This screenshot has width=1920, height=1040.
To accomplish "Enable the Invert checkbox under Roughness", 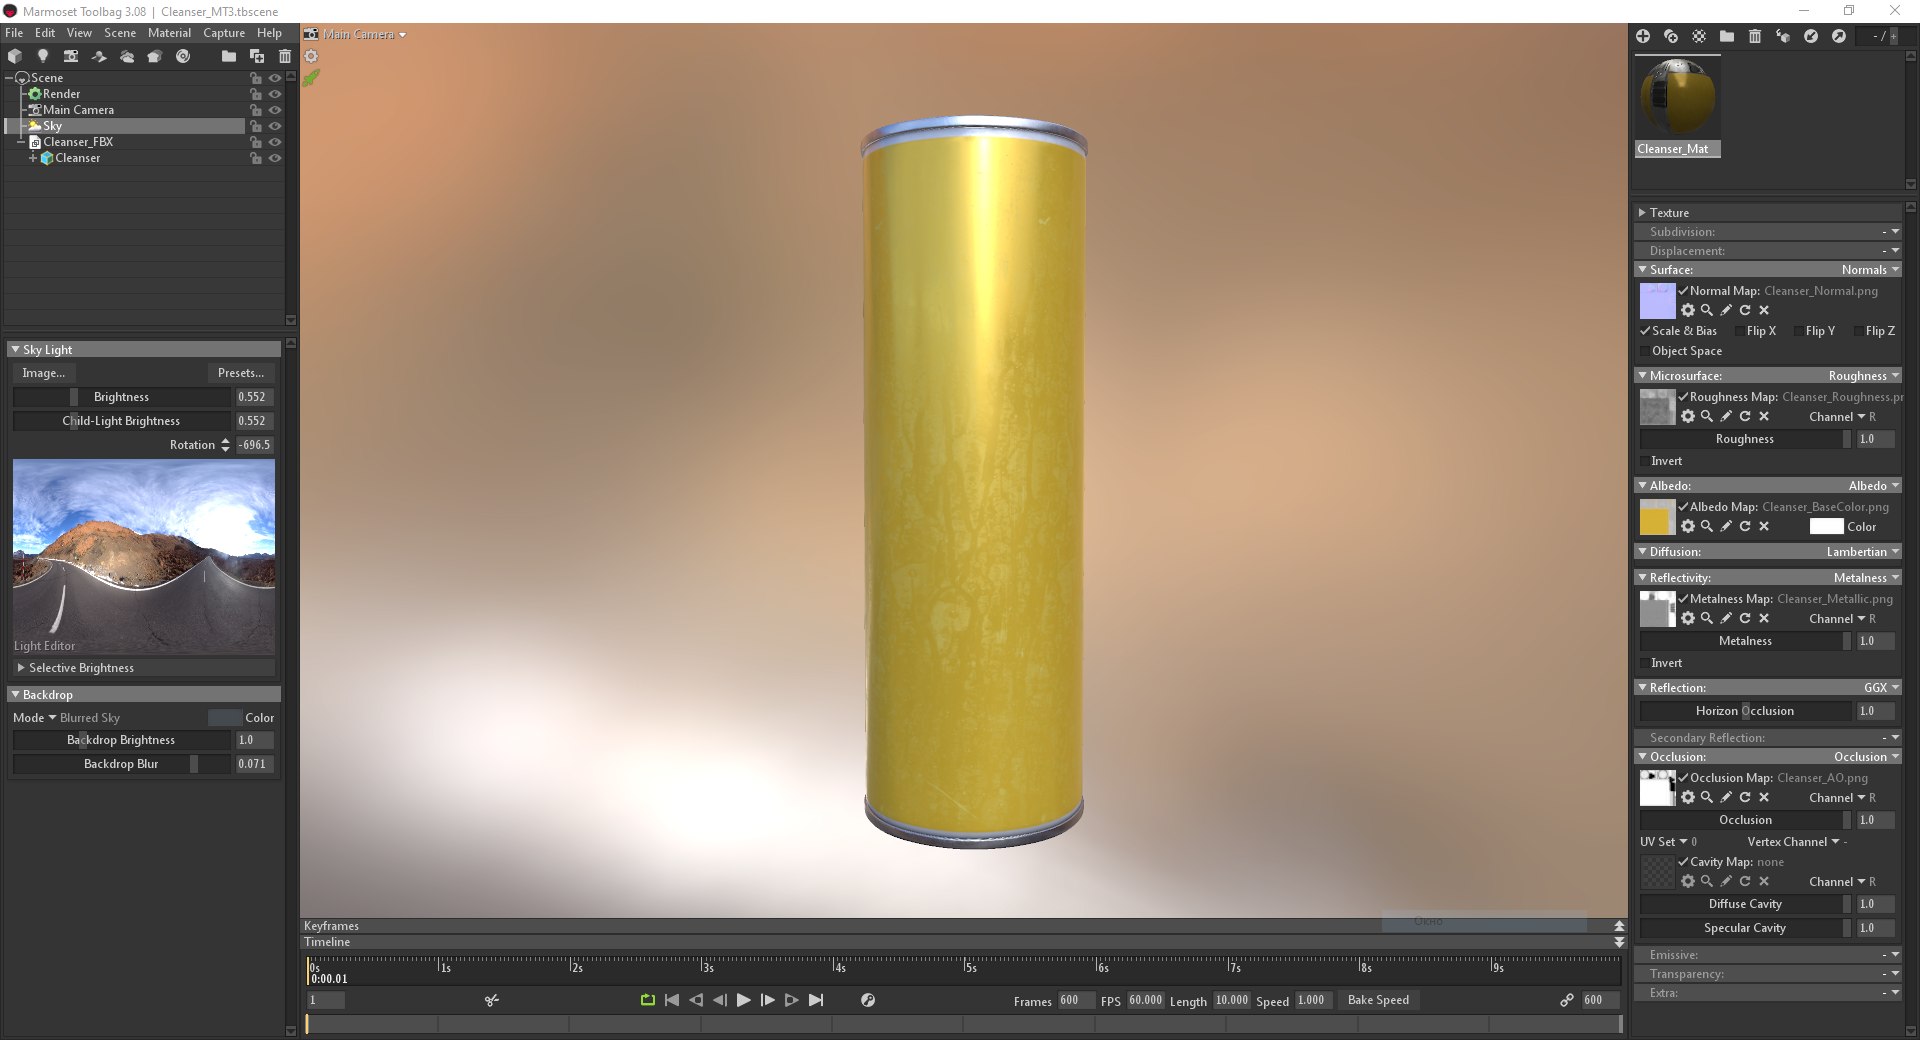I will click(x=1645, y=461).
